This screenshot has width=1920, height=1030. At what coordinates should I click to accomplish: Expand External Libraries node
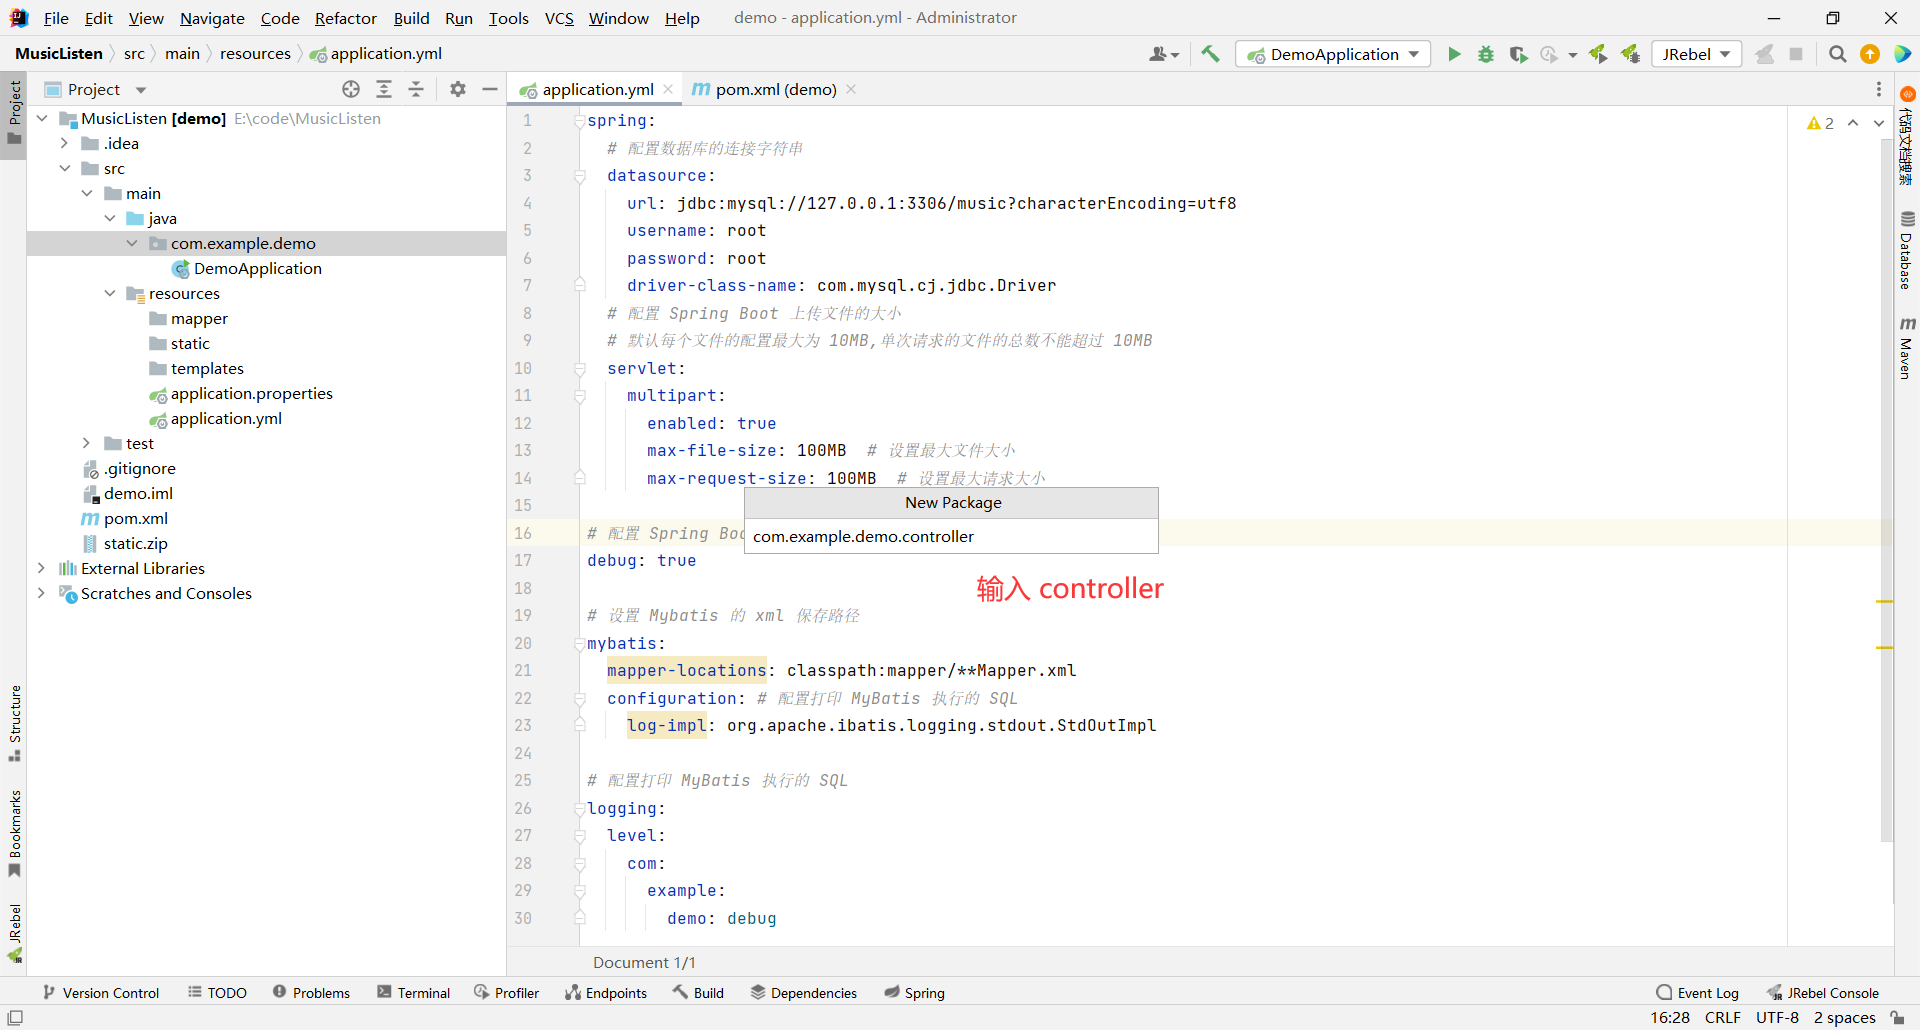[x=41, y=568]
